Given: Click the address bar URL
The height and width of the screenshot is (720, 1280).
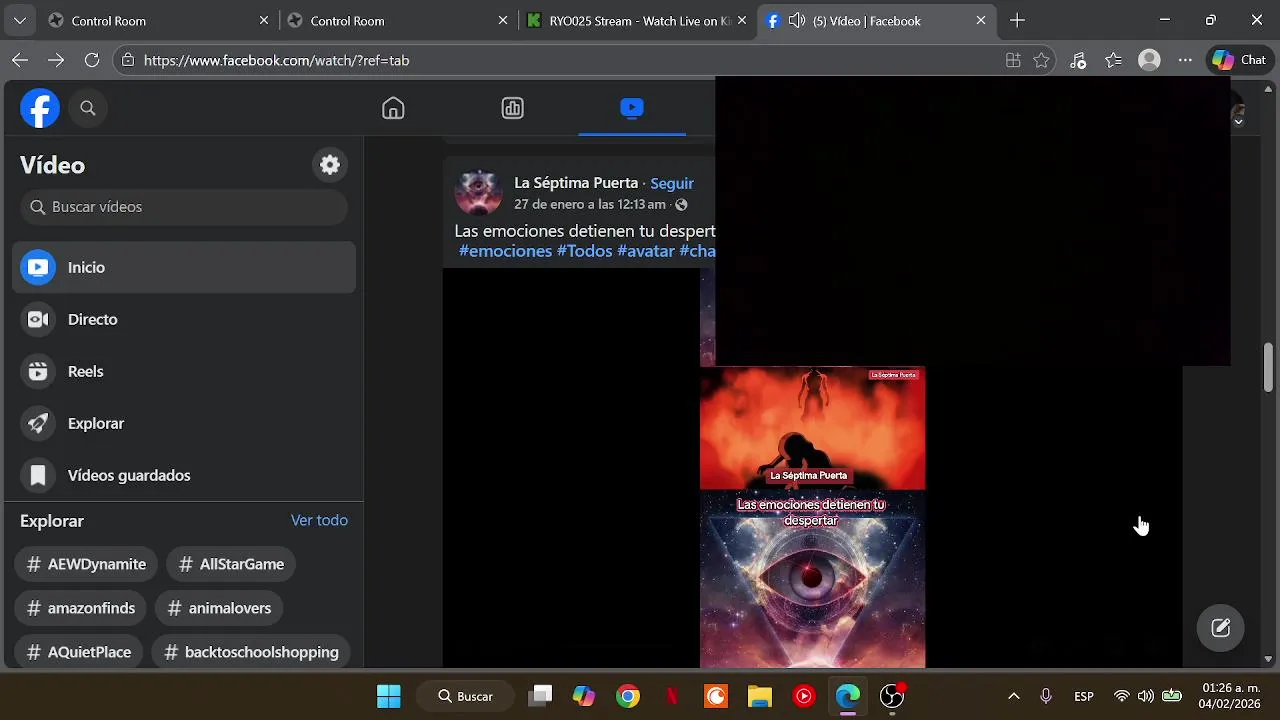Looking at the screenshot, I should pyautogui.click(x=276, y=60).
